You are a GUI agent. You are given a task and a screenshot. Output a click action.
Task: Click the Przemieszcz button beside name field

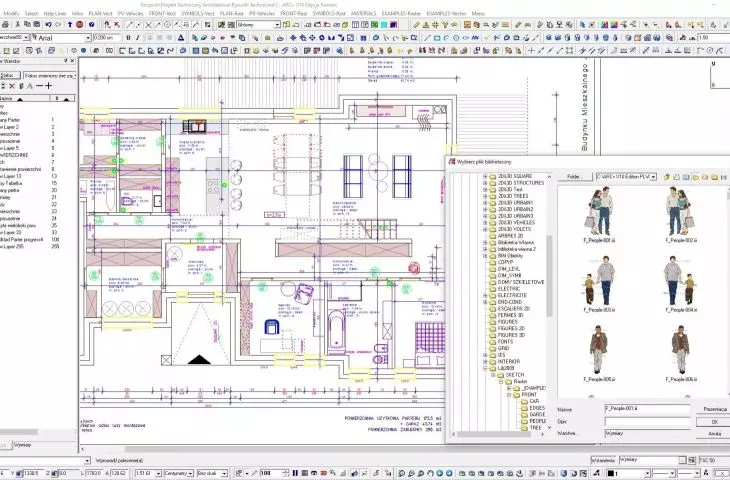tap(714, 409)
